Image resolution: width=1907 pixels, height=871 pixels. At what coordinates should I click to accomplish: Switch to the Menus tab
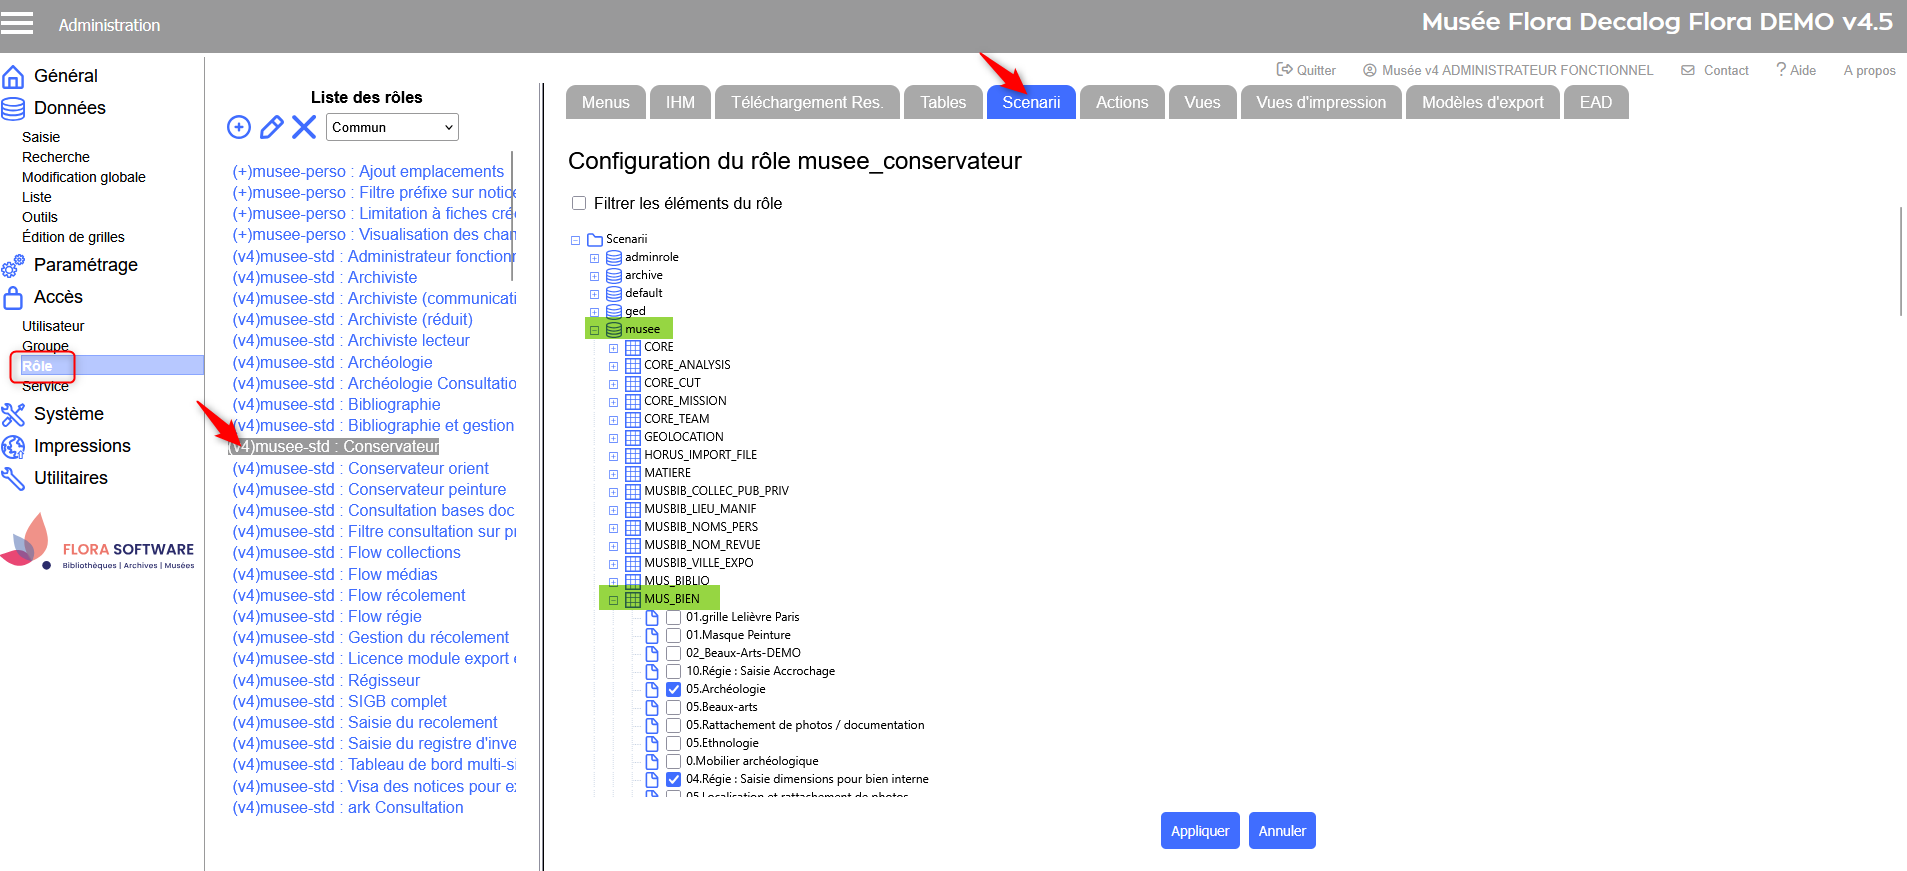606,102
